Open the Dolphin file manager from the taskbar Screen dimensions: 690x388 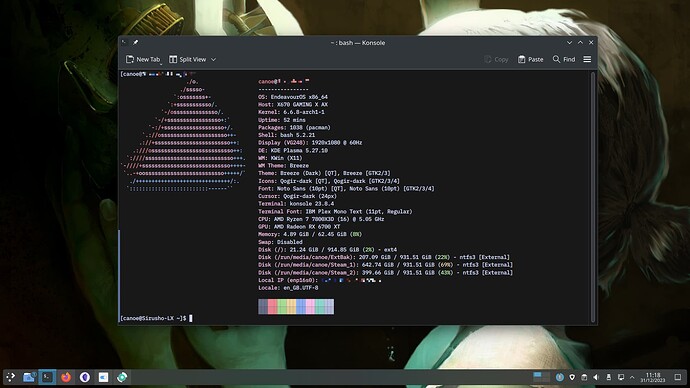point(29,377)
